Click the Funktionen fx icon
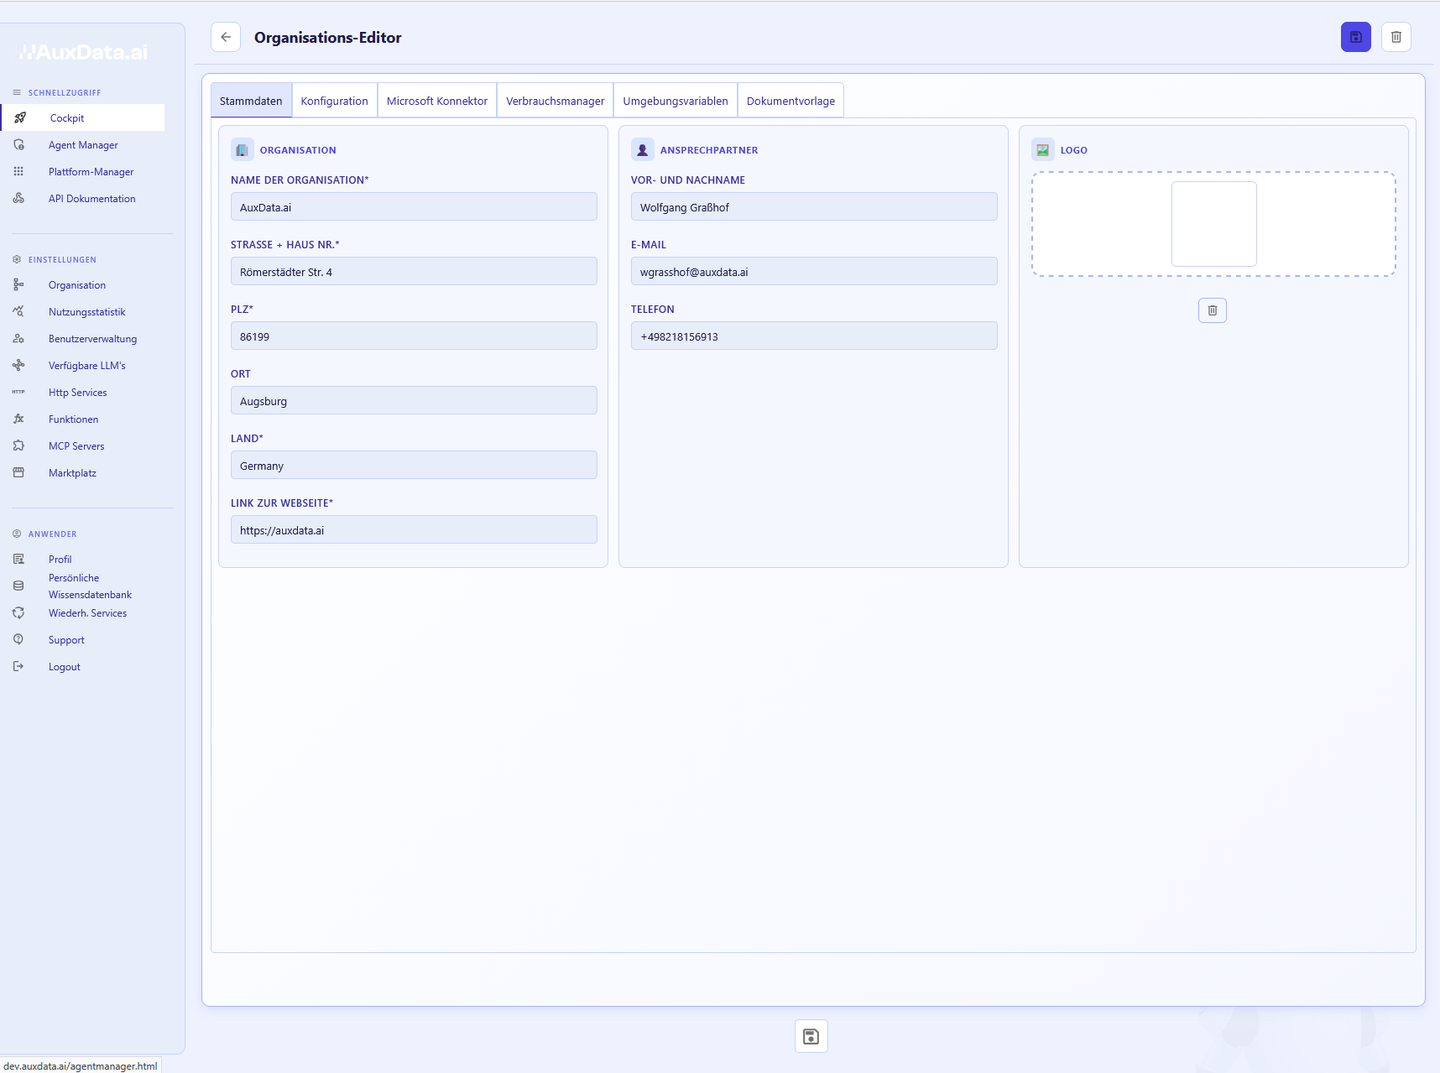1440x1073 pixels. click(19, 420)
